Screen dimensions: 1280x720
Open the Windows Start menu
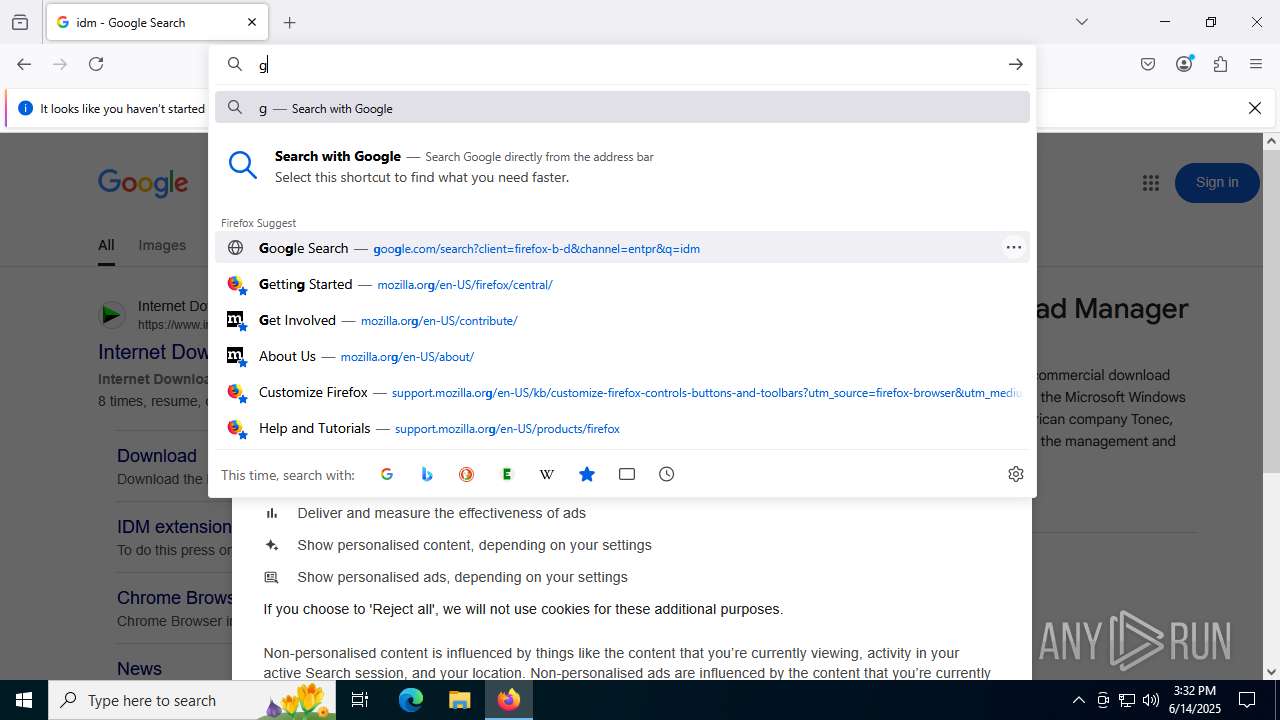click(24, 700)
